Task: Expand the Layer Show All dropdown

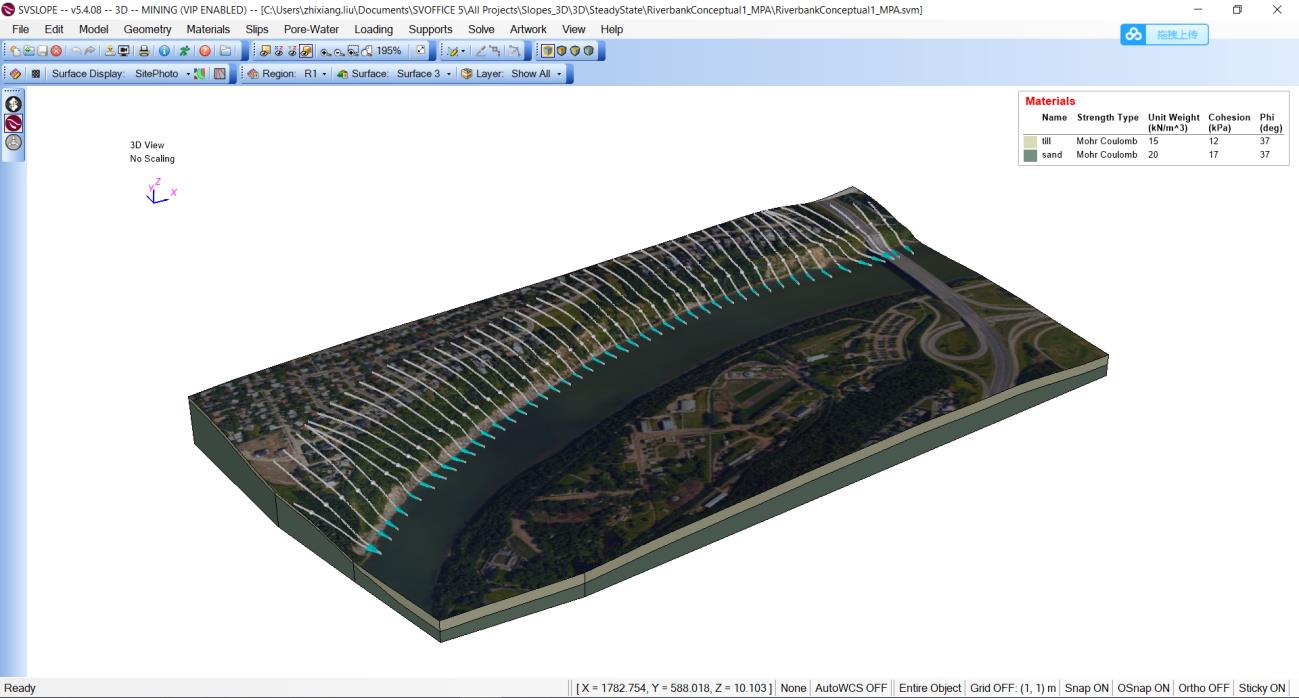Action: (559, 74)
